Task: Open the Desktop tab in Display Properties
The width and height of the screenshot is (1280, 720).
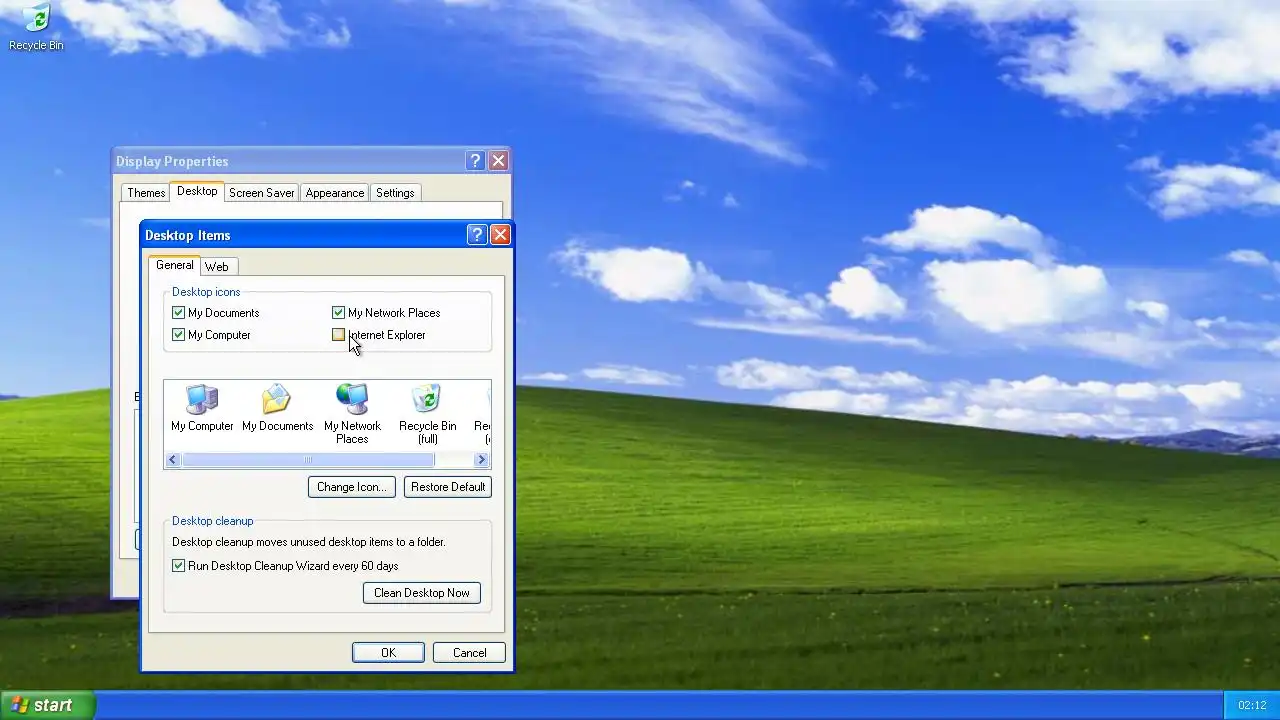Action: (x=197, y=191)
